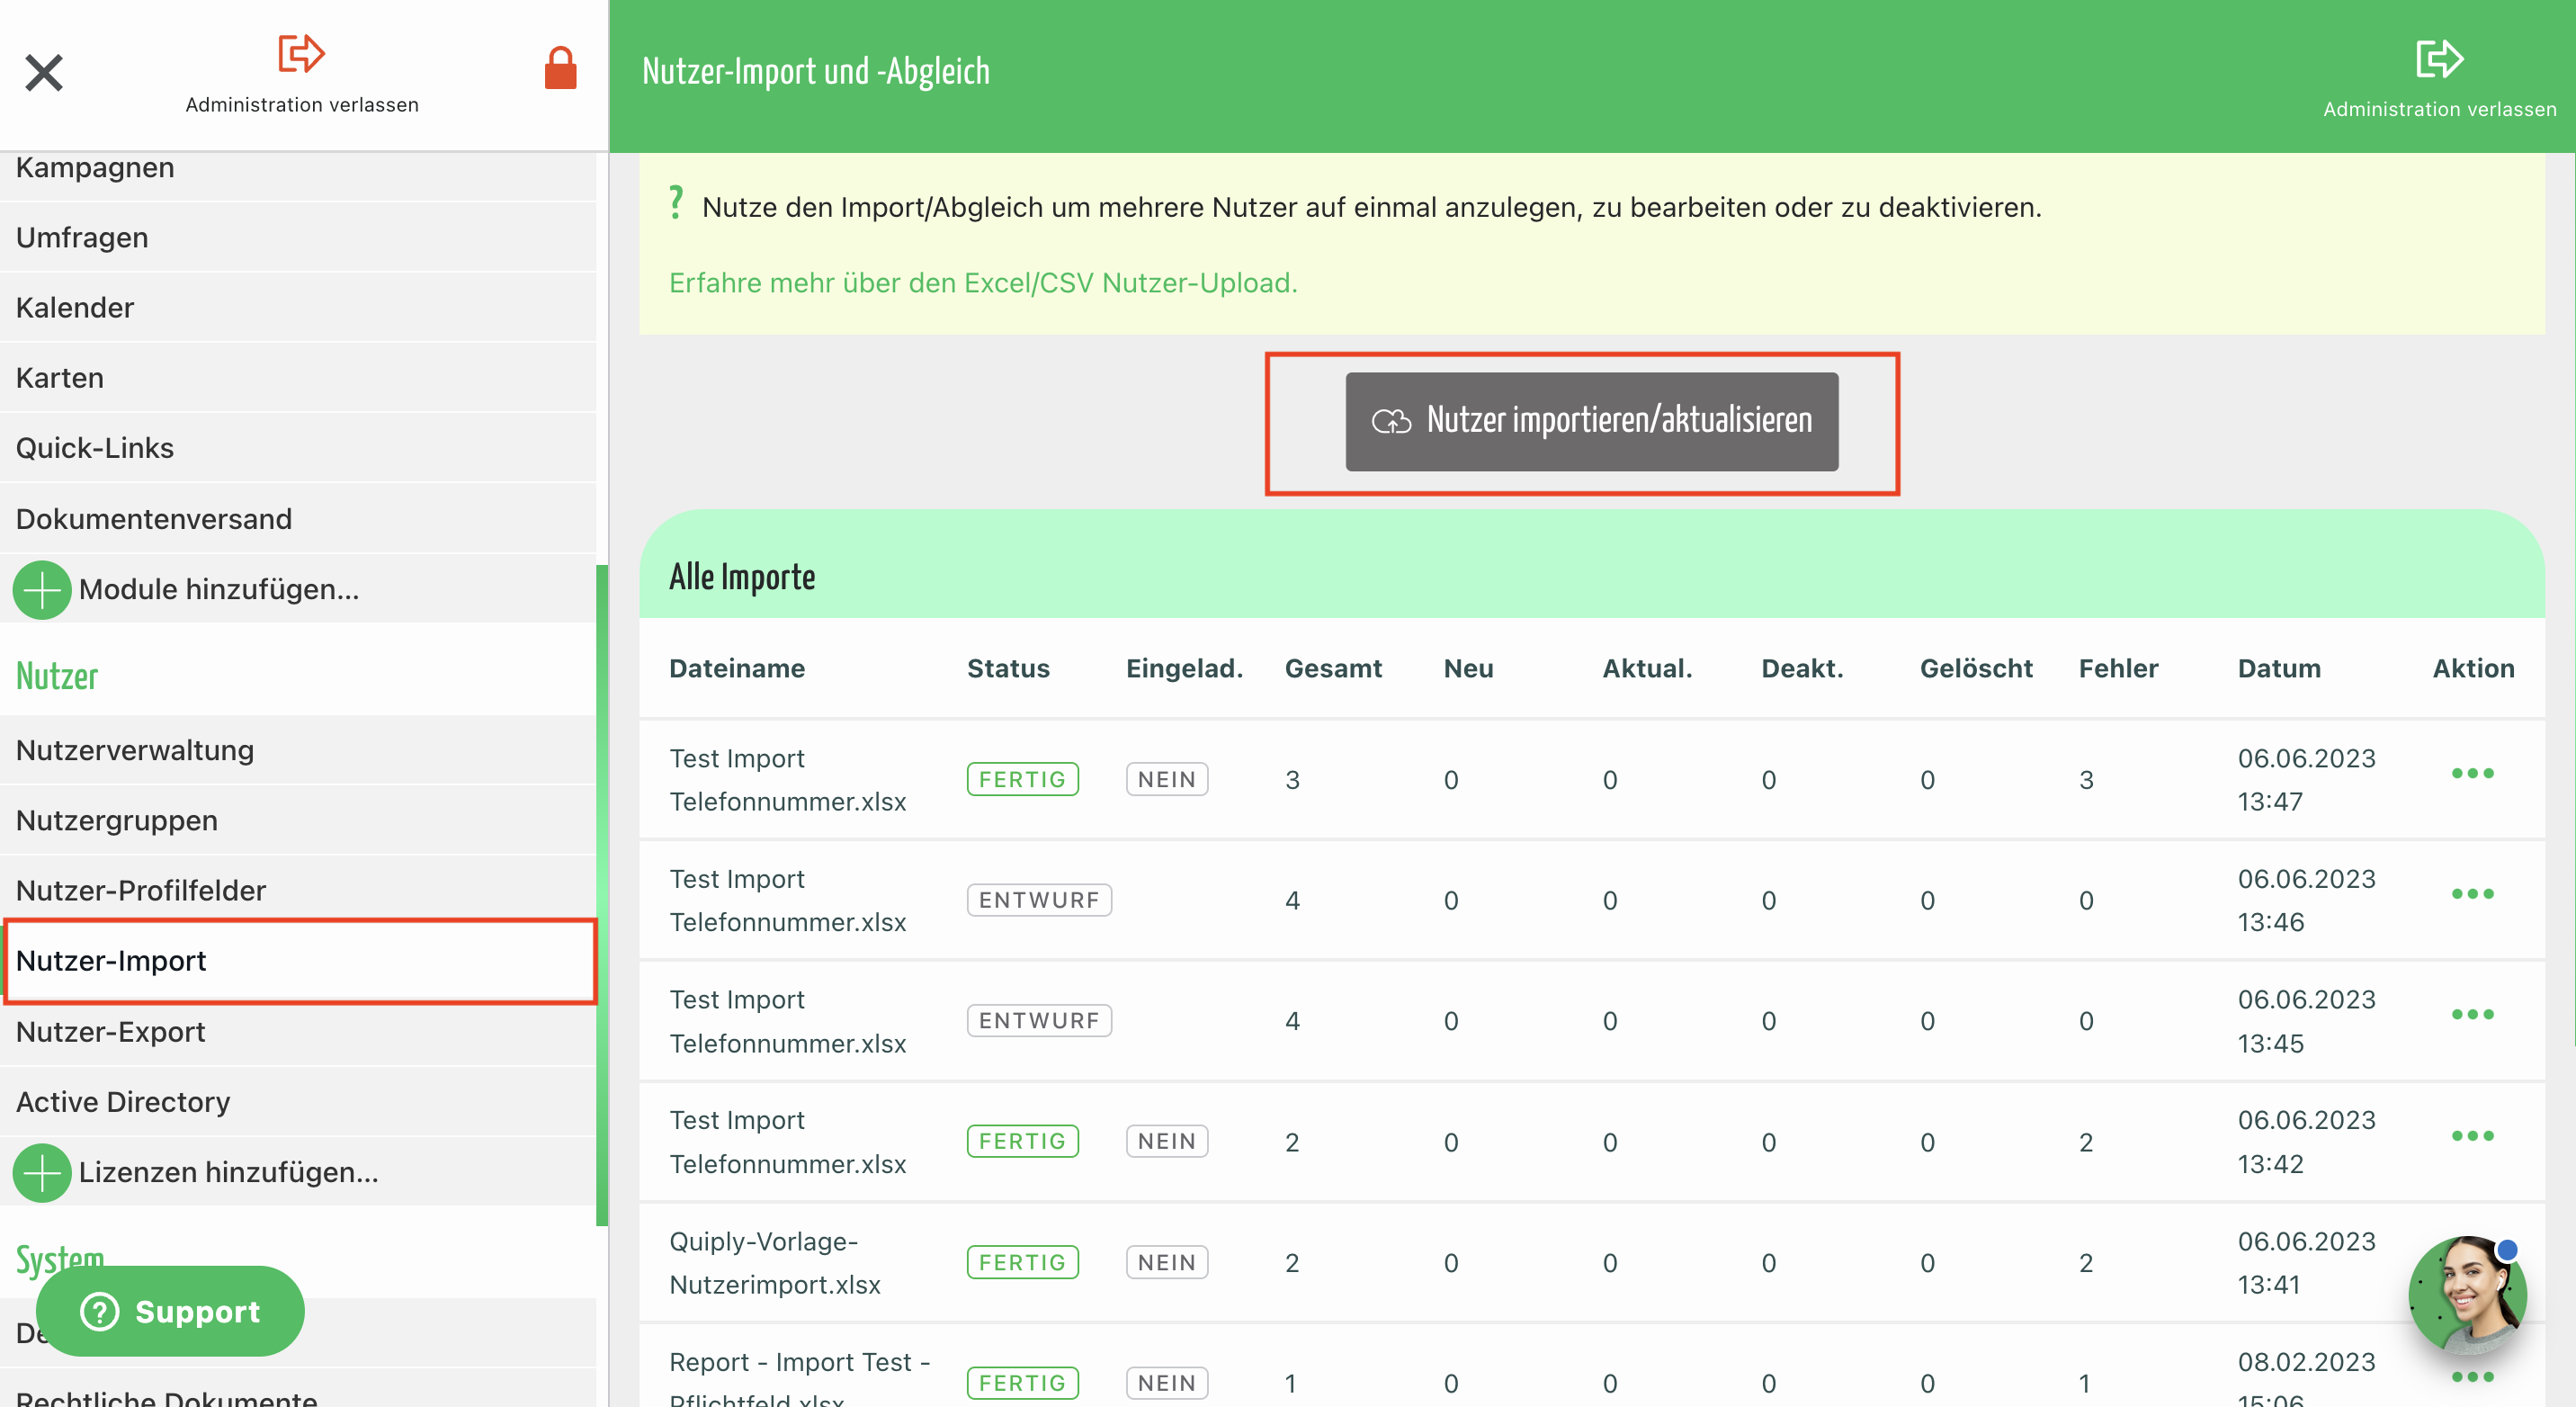Open Nutzergruppen in the sidebar

[298, 820]
